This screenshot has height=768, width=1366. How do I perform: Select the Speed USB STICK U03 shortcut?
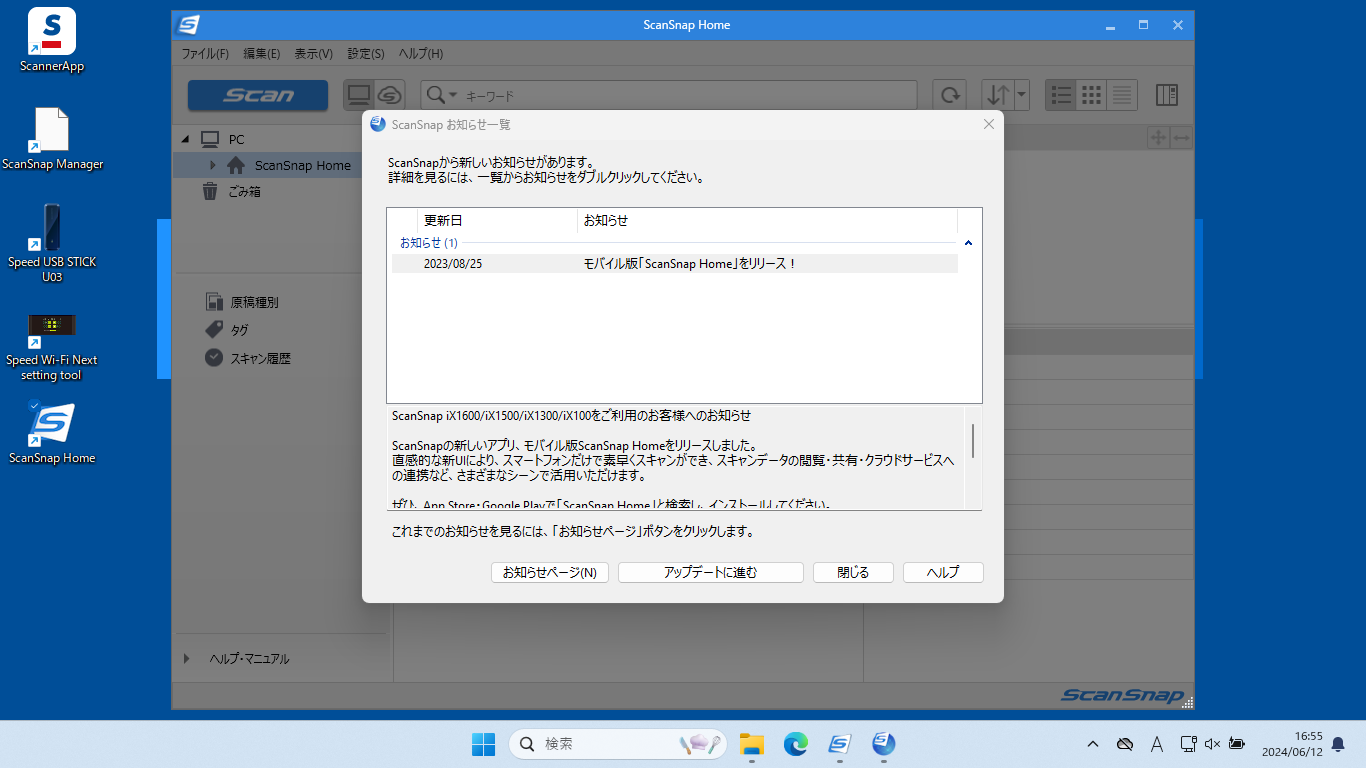pyautogui.click(x=52, y=243)
